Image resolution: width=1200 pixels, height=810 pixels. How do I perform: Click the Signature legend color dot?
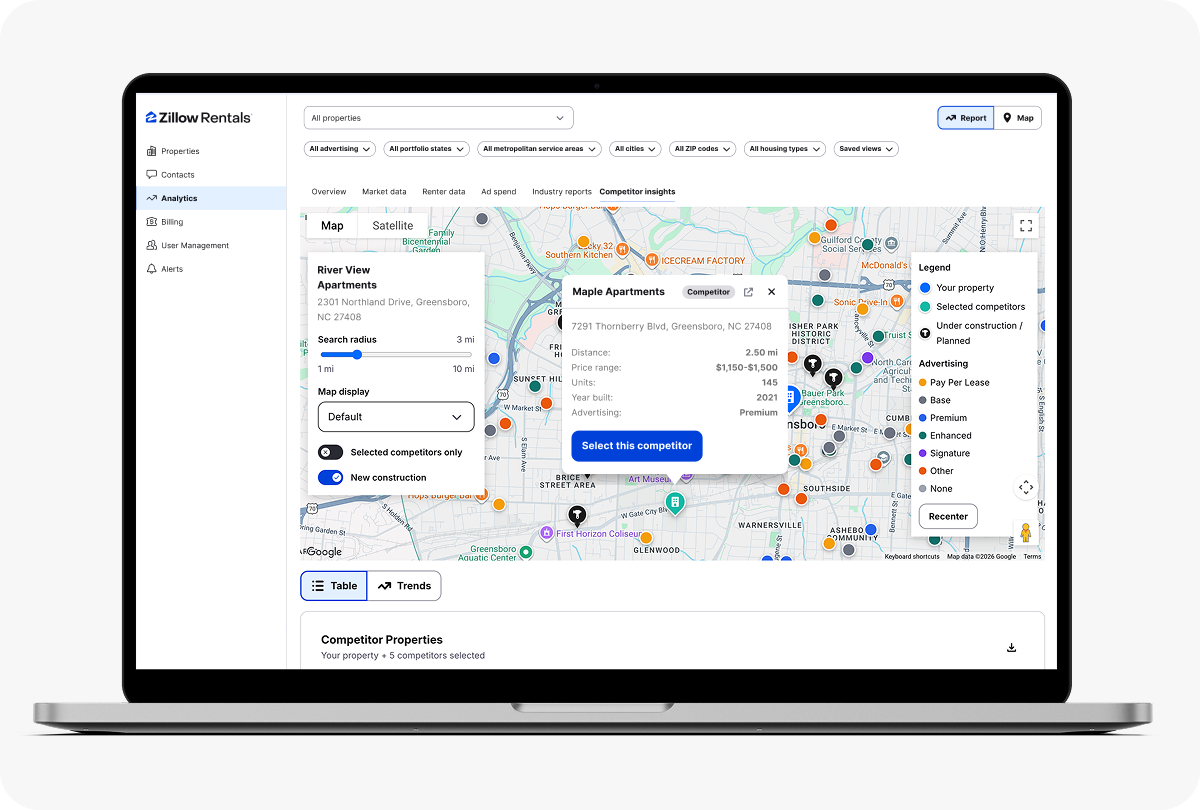[923, 453]
